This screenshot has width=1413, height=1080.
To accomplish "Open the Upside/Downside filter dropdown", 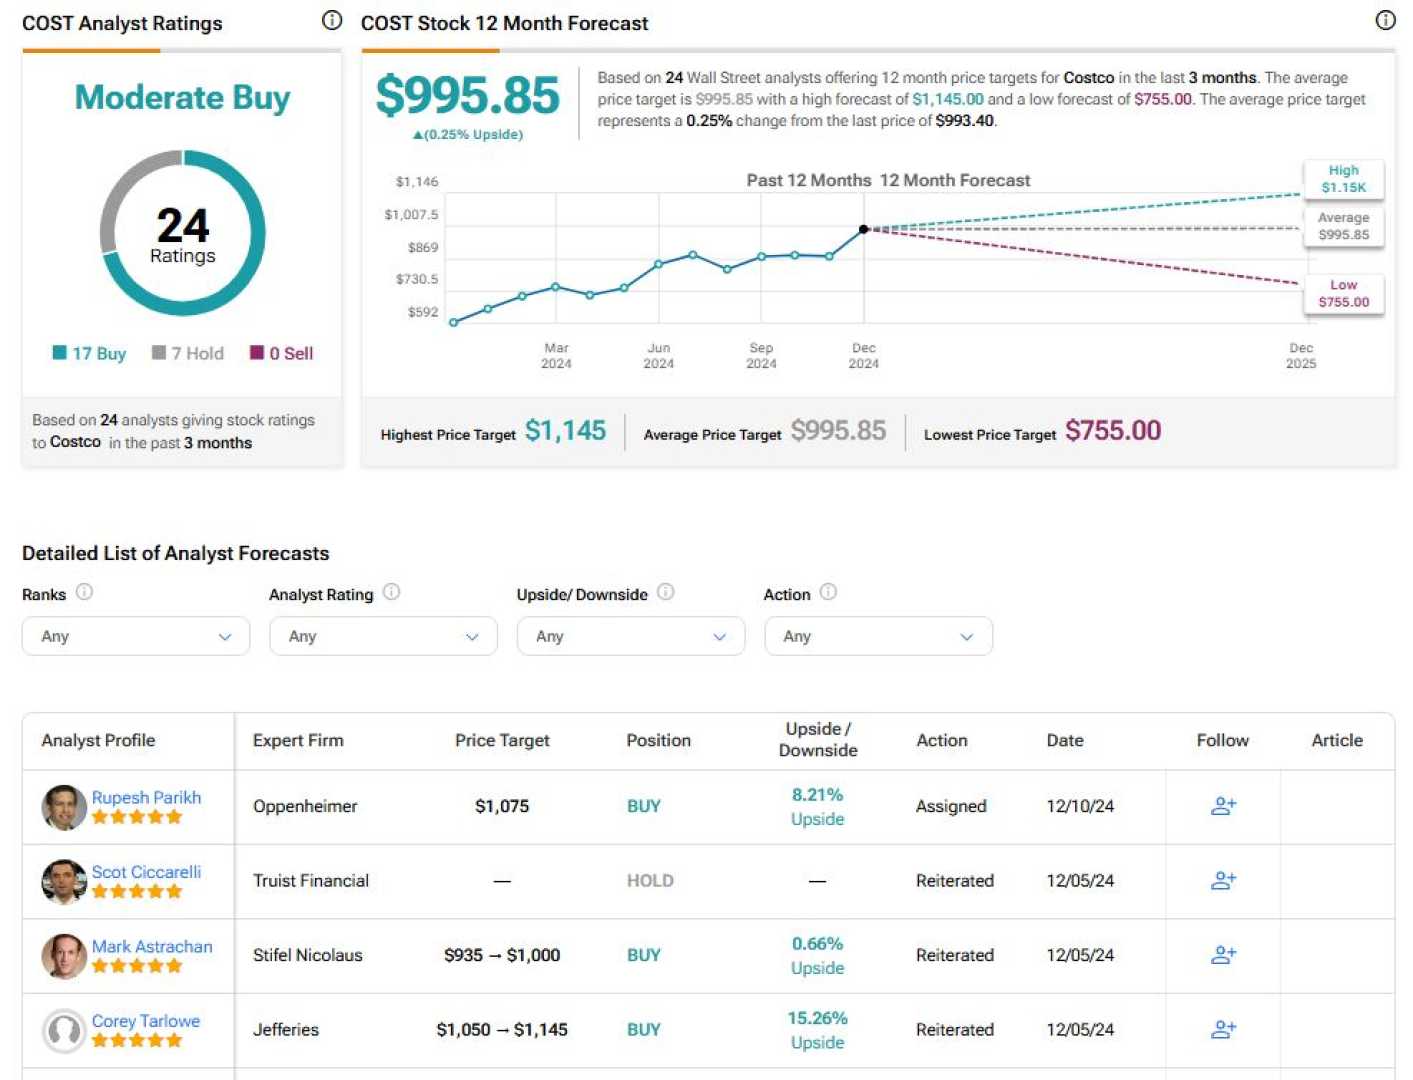I will pyautogui.click(x=631, y=636).
